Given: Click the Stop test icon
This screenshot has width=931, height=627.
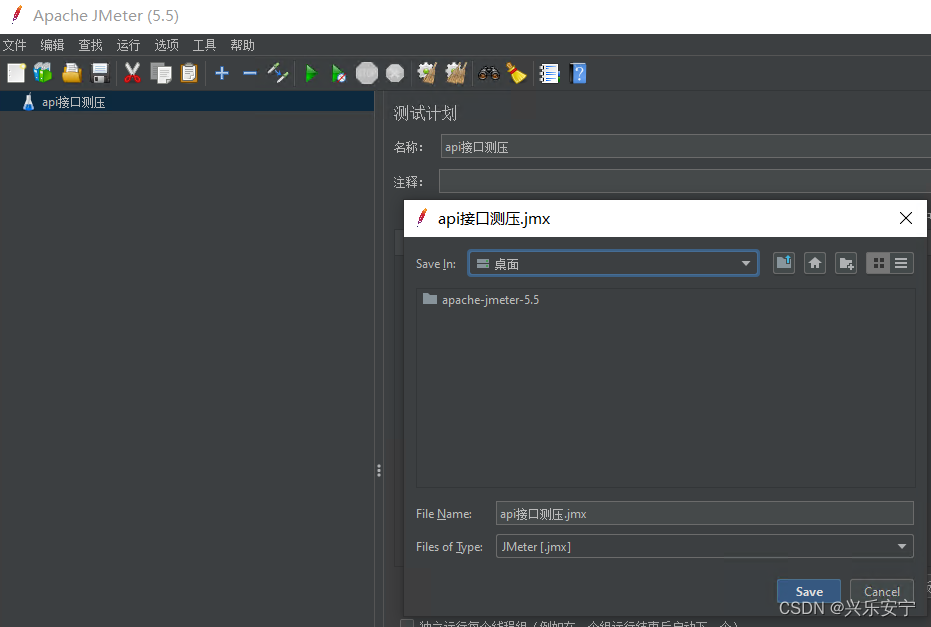Looking at the screenshot, I should [x=366, y=73].
